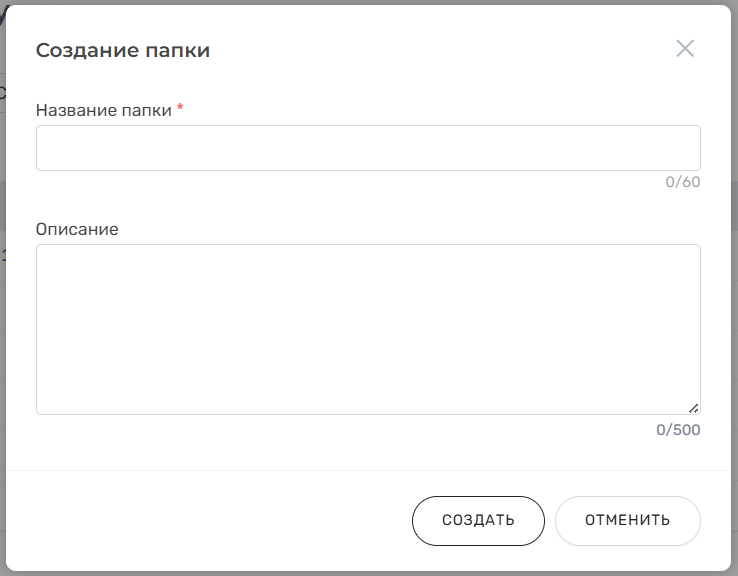Viewport: 738px width, 576px height.
Task: Close the Создание папки dialog with X
Action: click(685, 49)
